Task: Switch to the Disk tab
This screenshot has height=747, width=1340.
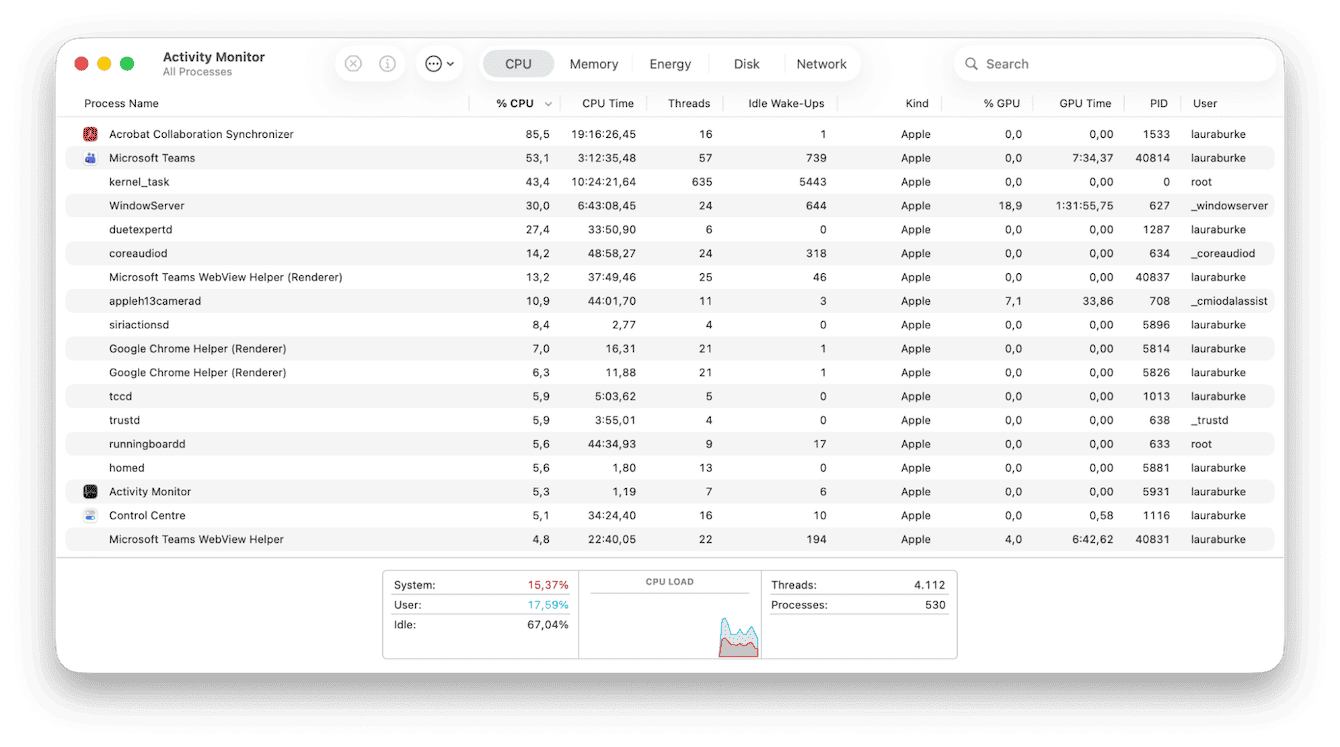Action: pyautogui.click(x=747, y=64)
